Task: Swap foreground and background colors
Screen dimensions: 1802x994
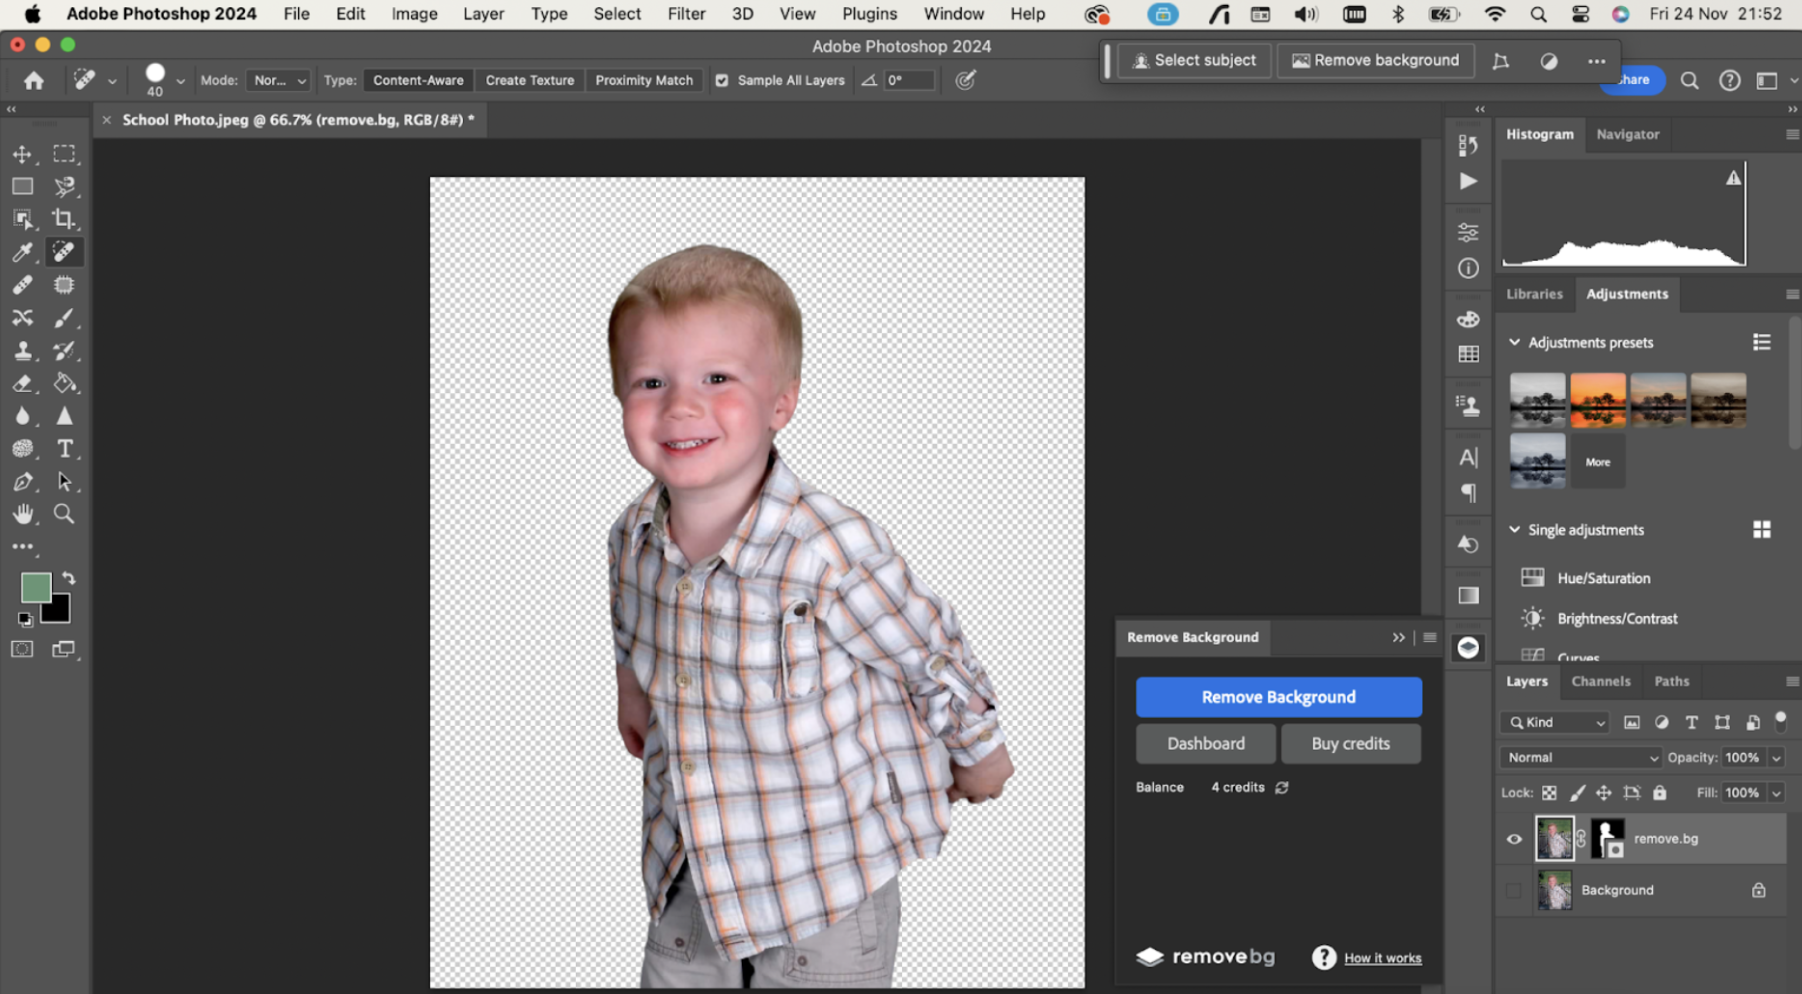Action: (x=69, y=579)
